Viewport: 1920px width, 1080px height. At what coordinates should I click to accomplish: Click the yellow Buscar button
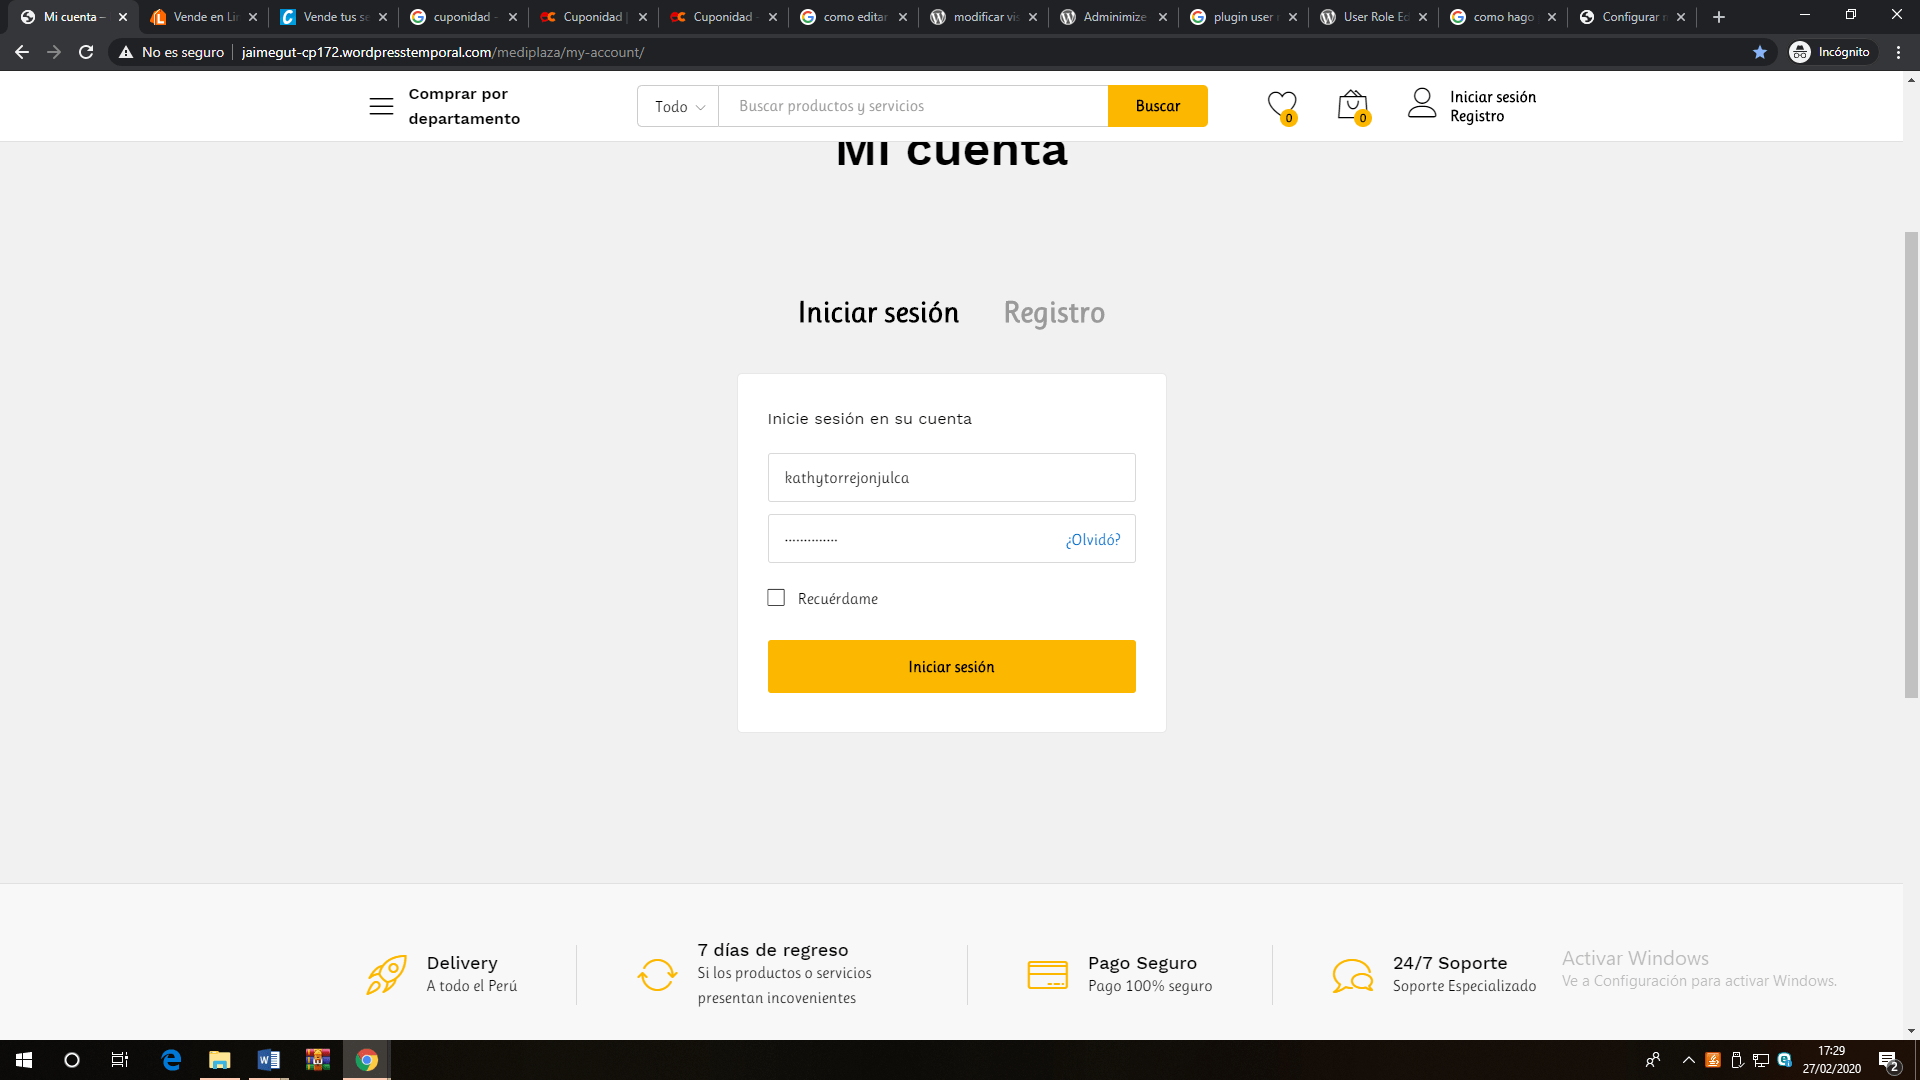[x=1158, y=106]
